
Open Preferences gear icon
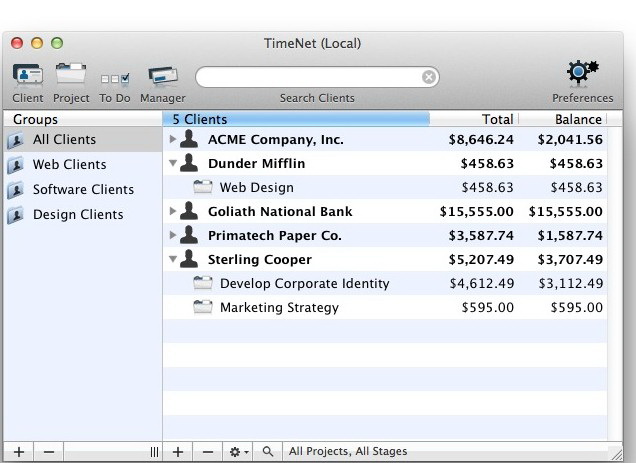[582, 73]
